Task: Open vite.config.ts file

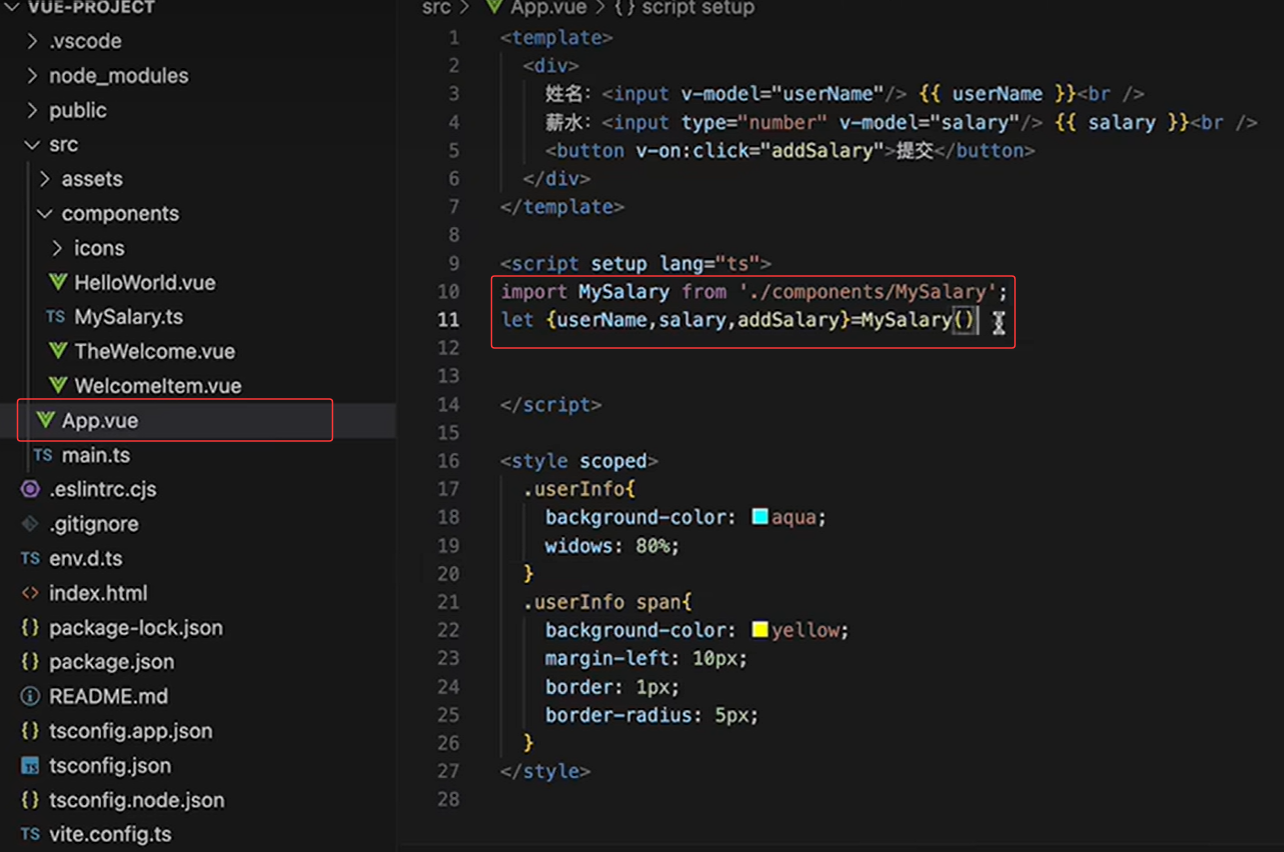Action: (x=110, y=834)
